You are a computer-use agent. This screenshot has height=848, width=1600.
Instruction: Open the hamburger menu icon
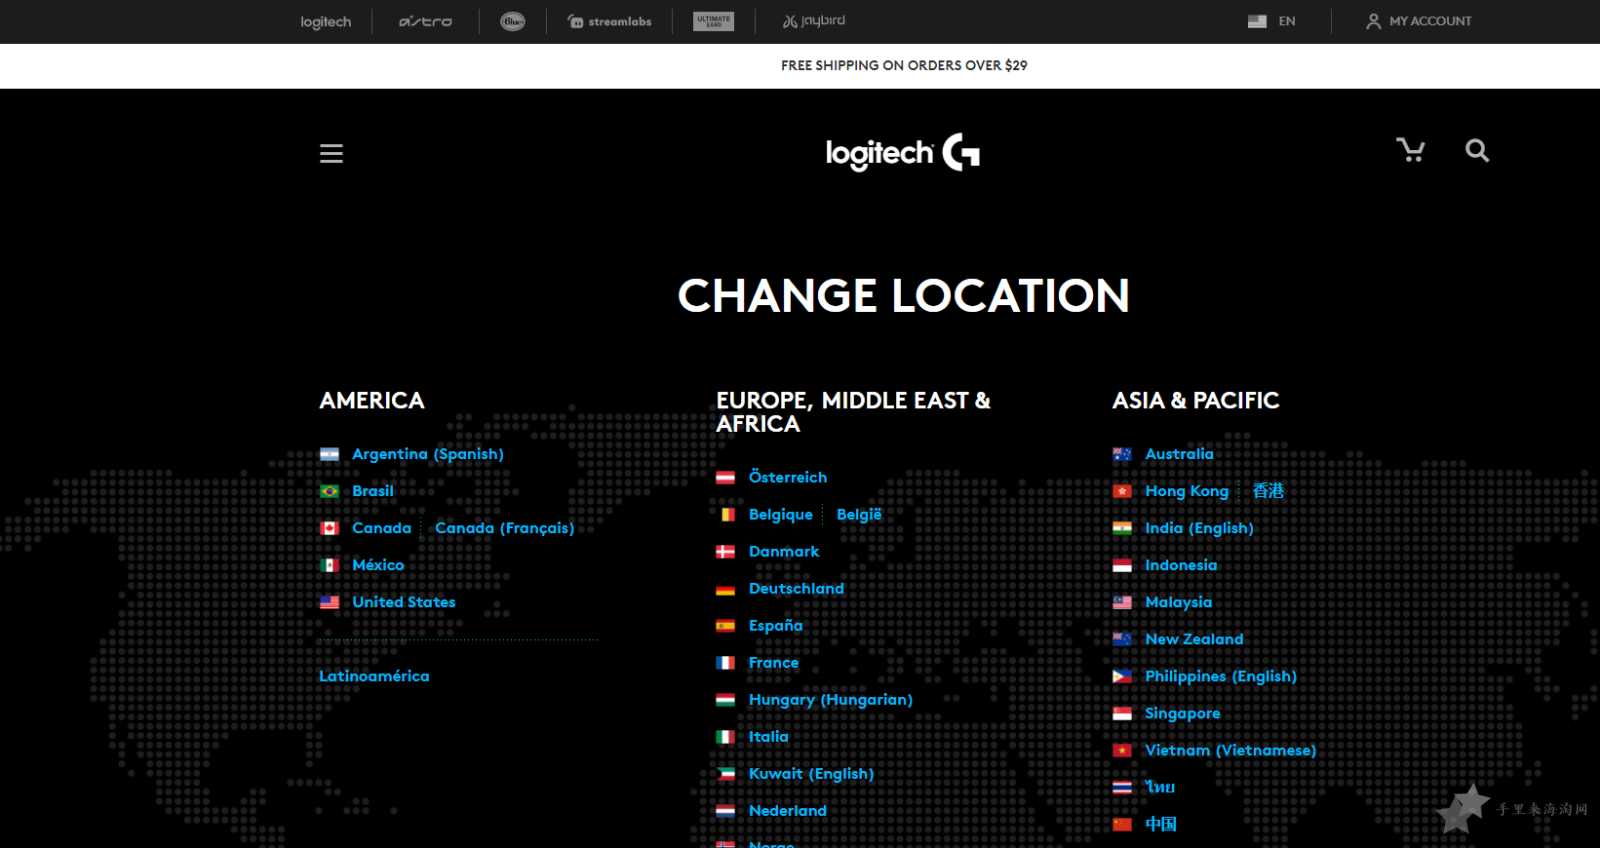[331, 153]
